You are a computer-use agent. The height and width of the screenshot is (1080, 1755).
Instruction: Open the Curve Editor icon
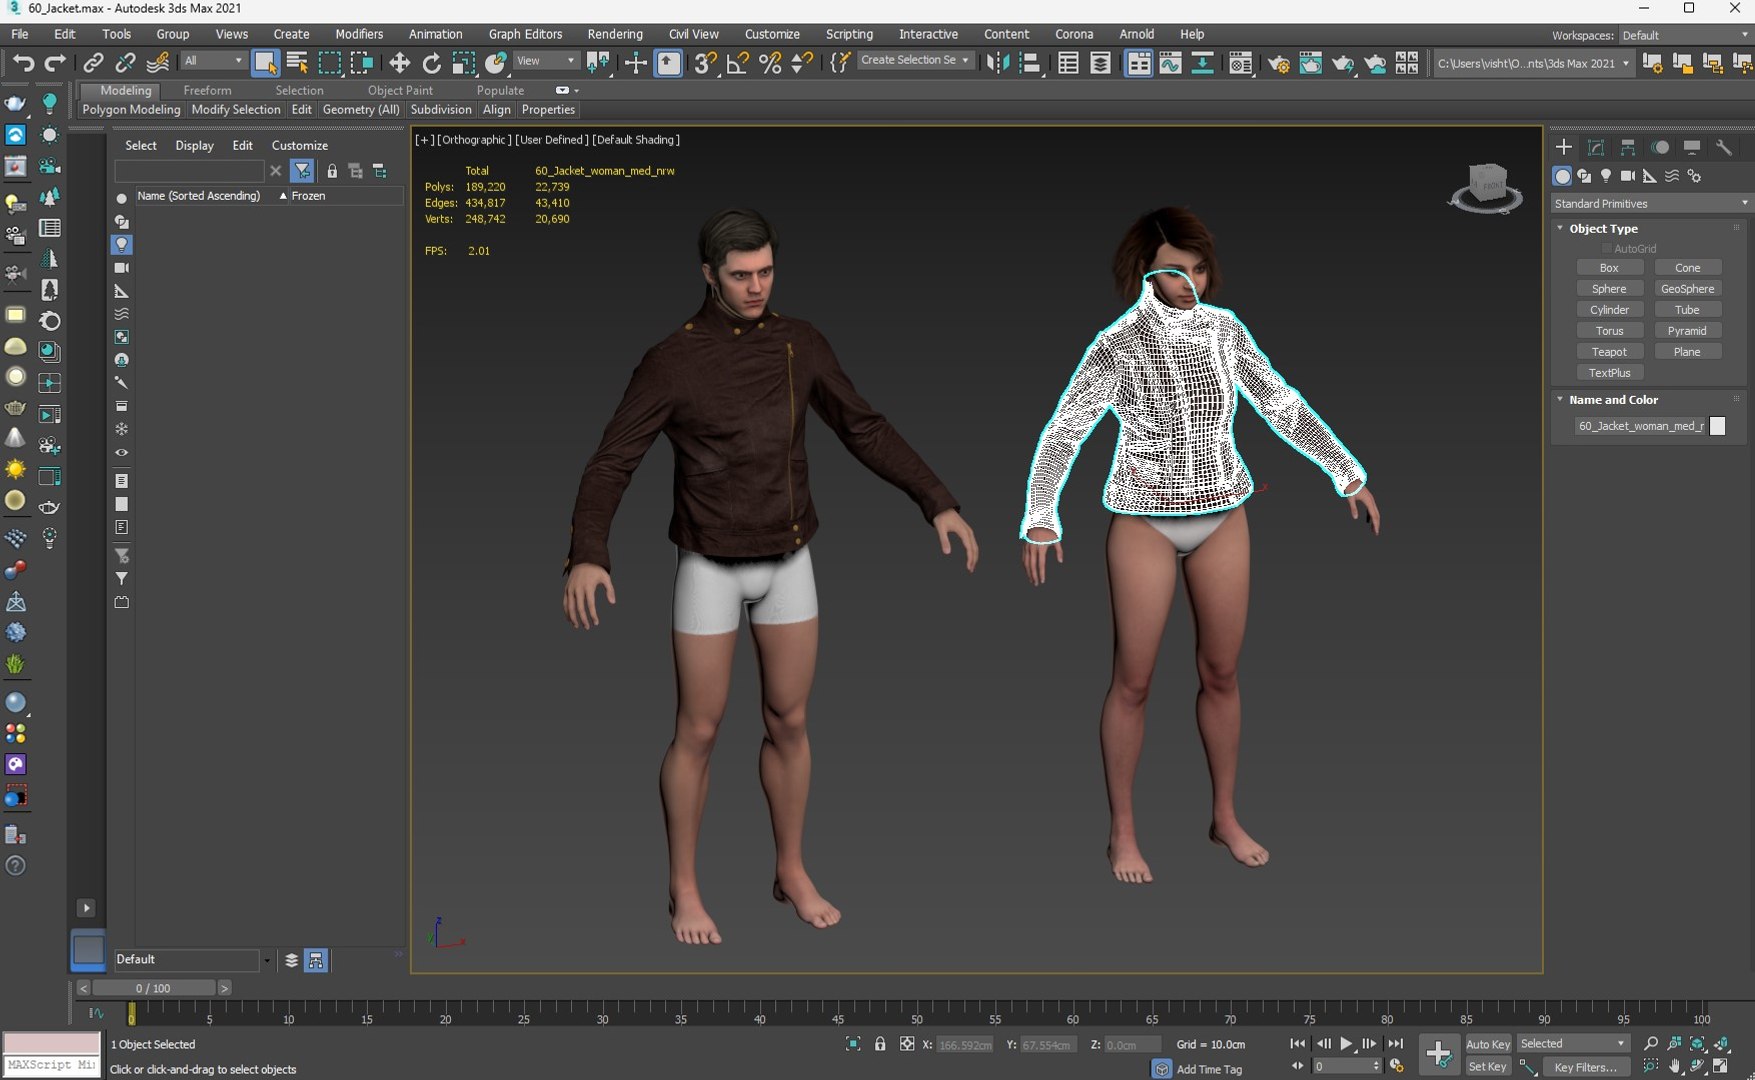[1170, 63]
